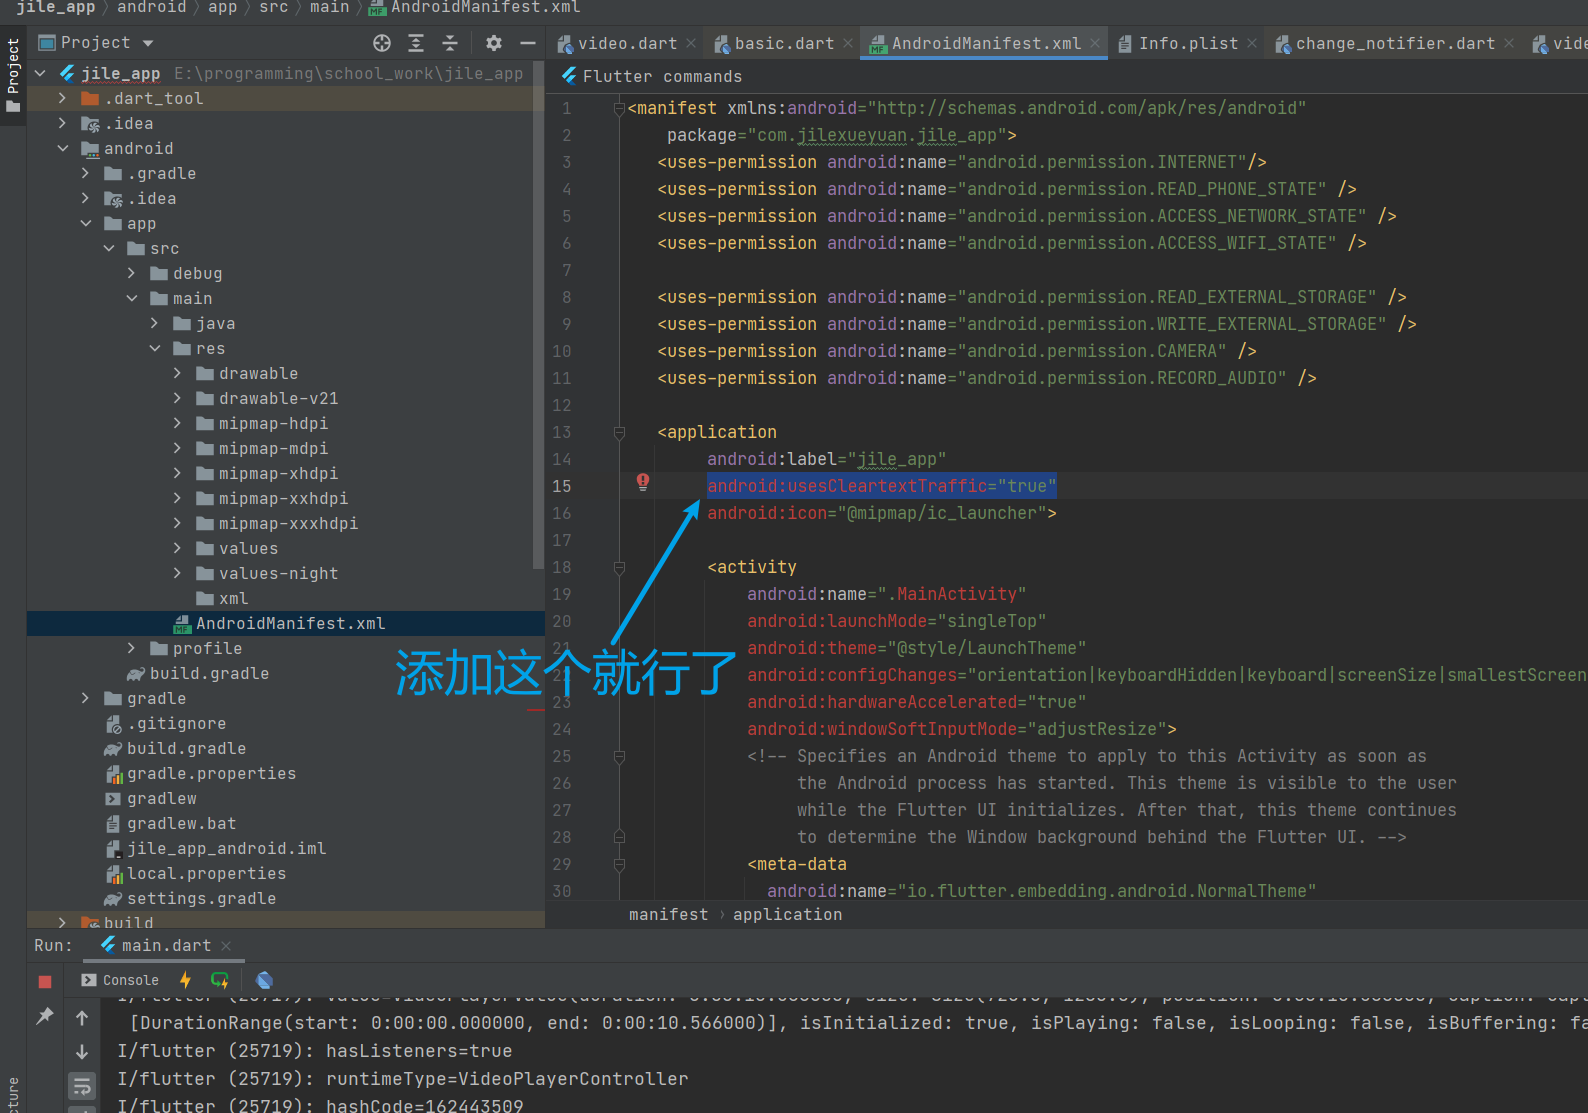Open Project view dropdown selector
This screenshot has height=1113, width=1588.
(x=96, y=43)
